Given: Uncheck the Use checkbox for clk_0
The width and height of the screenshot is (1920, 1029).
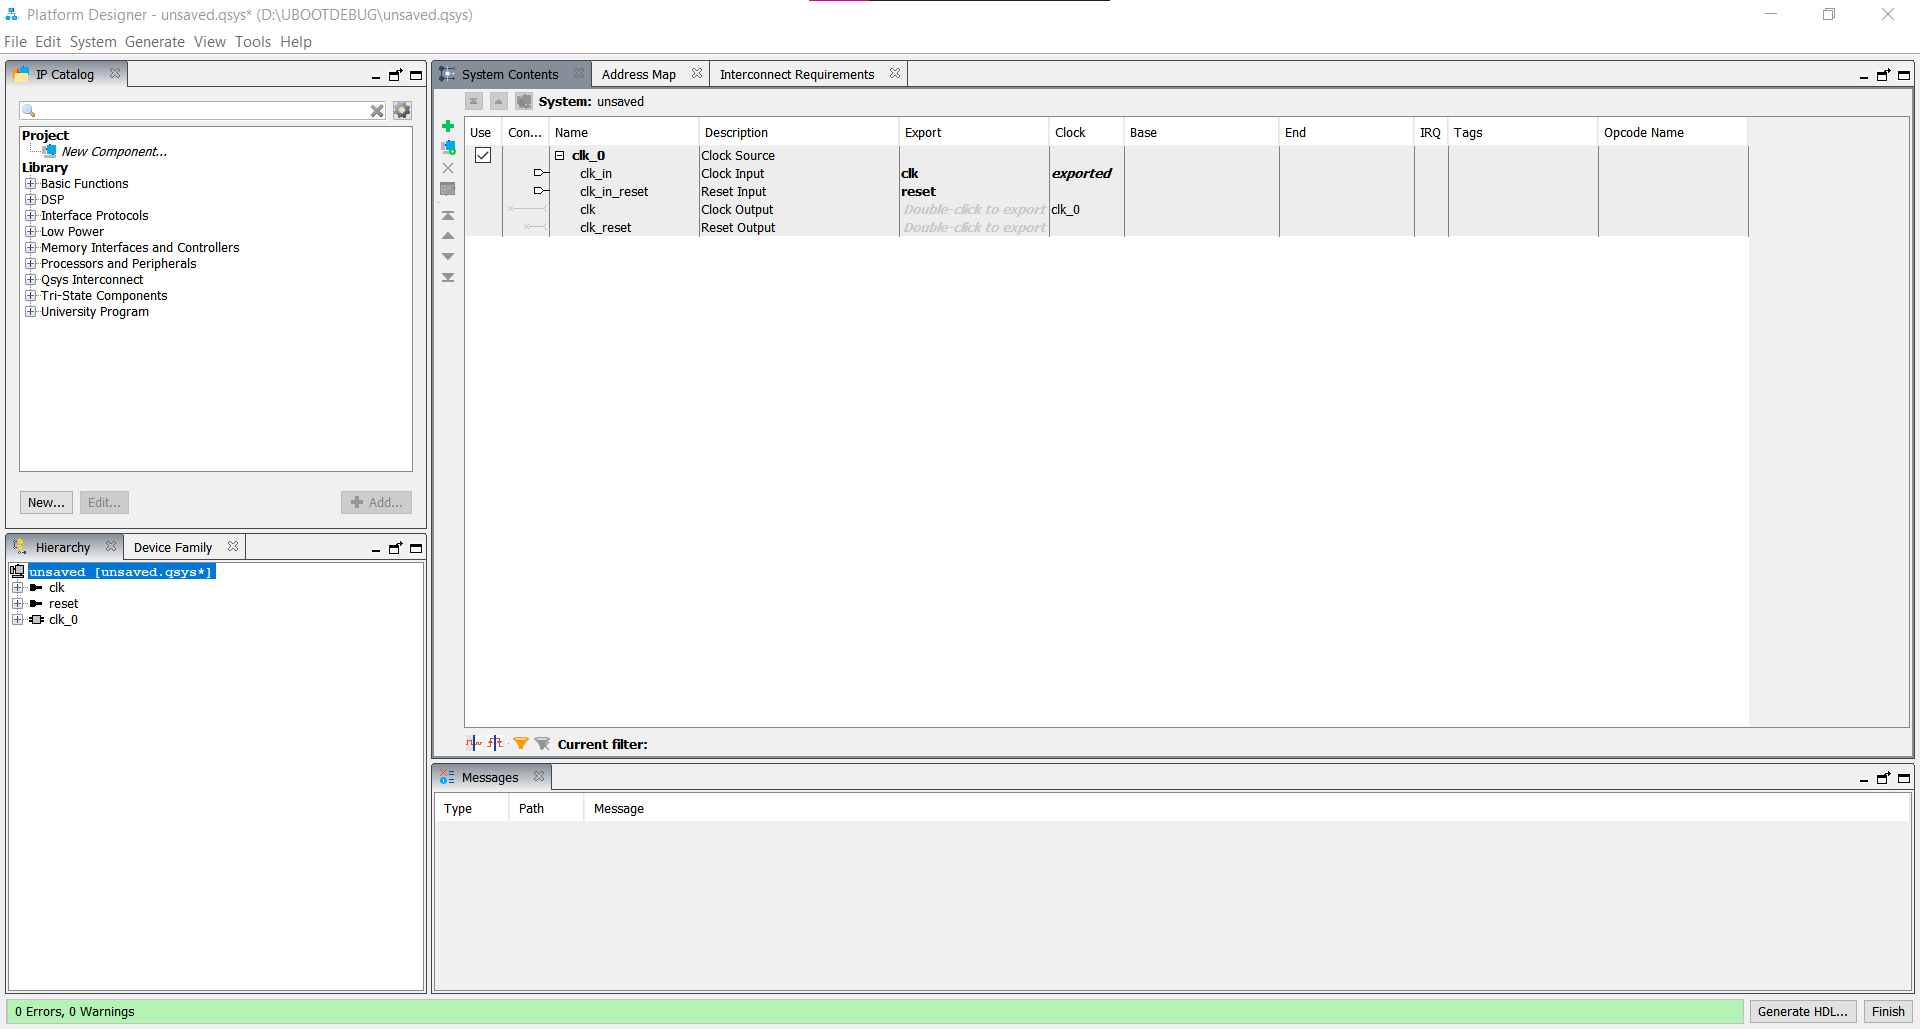Looking at the screenshot, I should coord(483,155).
